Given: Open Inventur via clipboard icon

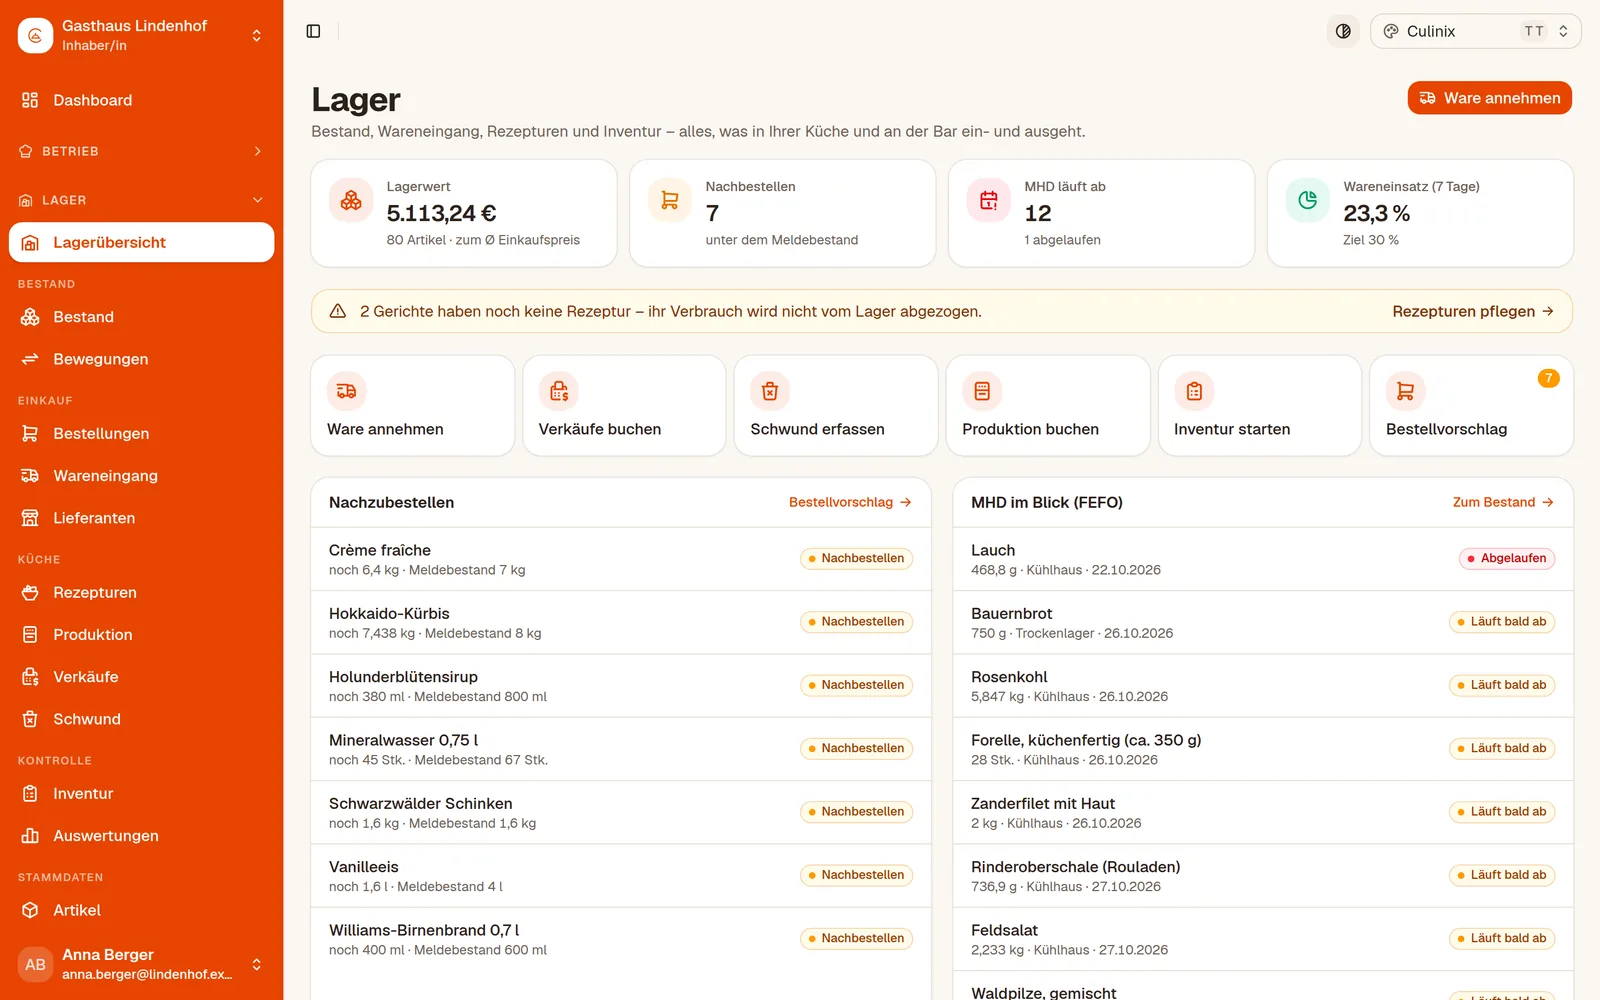Looking at the screenshot, I should point(30,794).
